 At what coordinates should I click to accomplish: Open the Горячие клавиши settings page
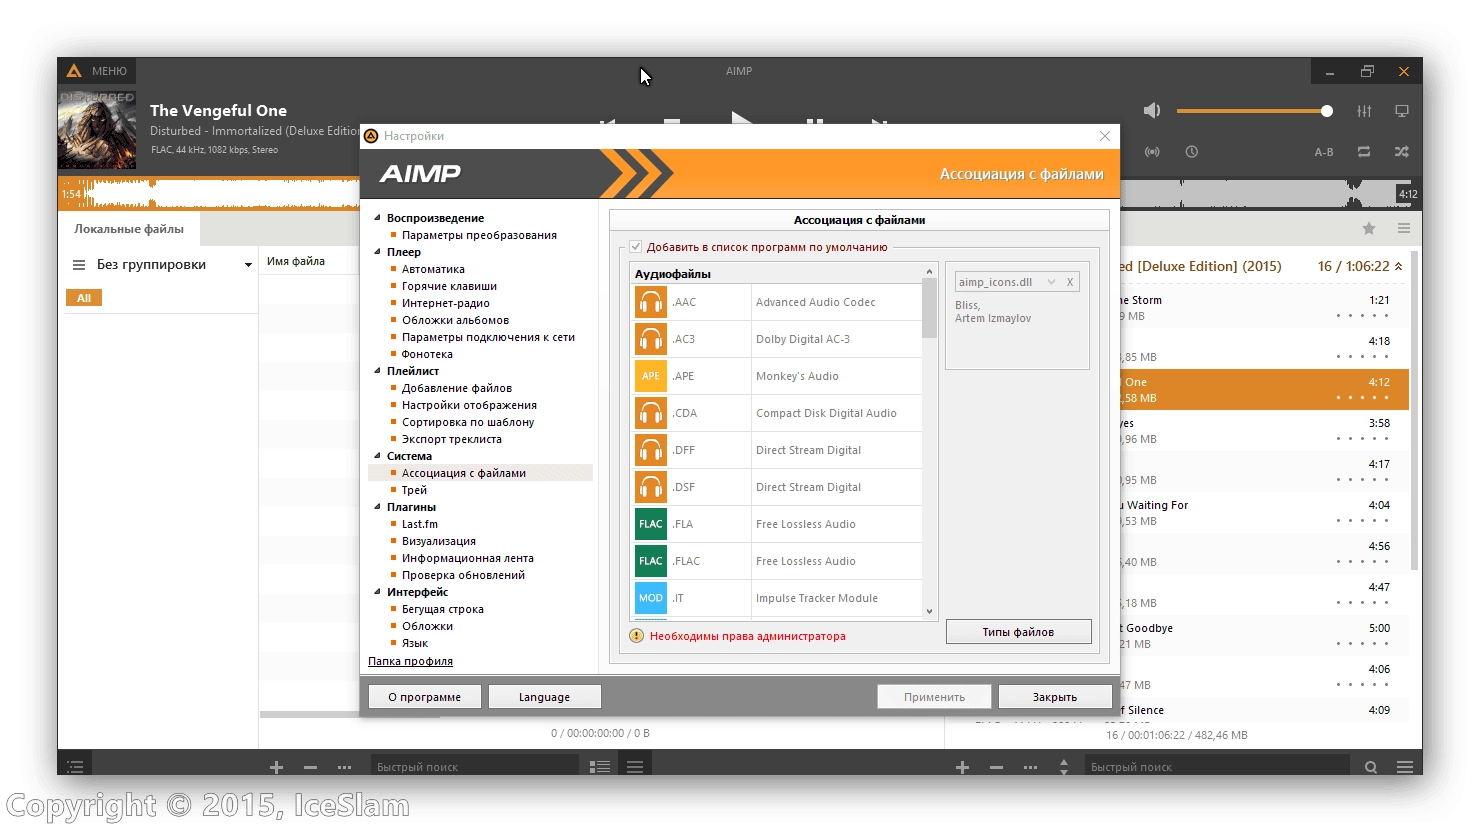pyautogui.click(x=449, y=286)
